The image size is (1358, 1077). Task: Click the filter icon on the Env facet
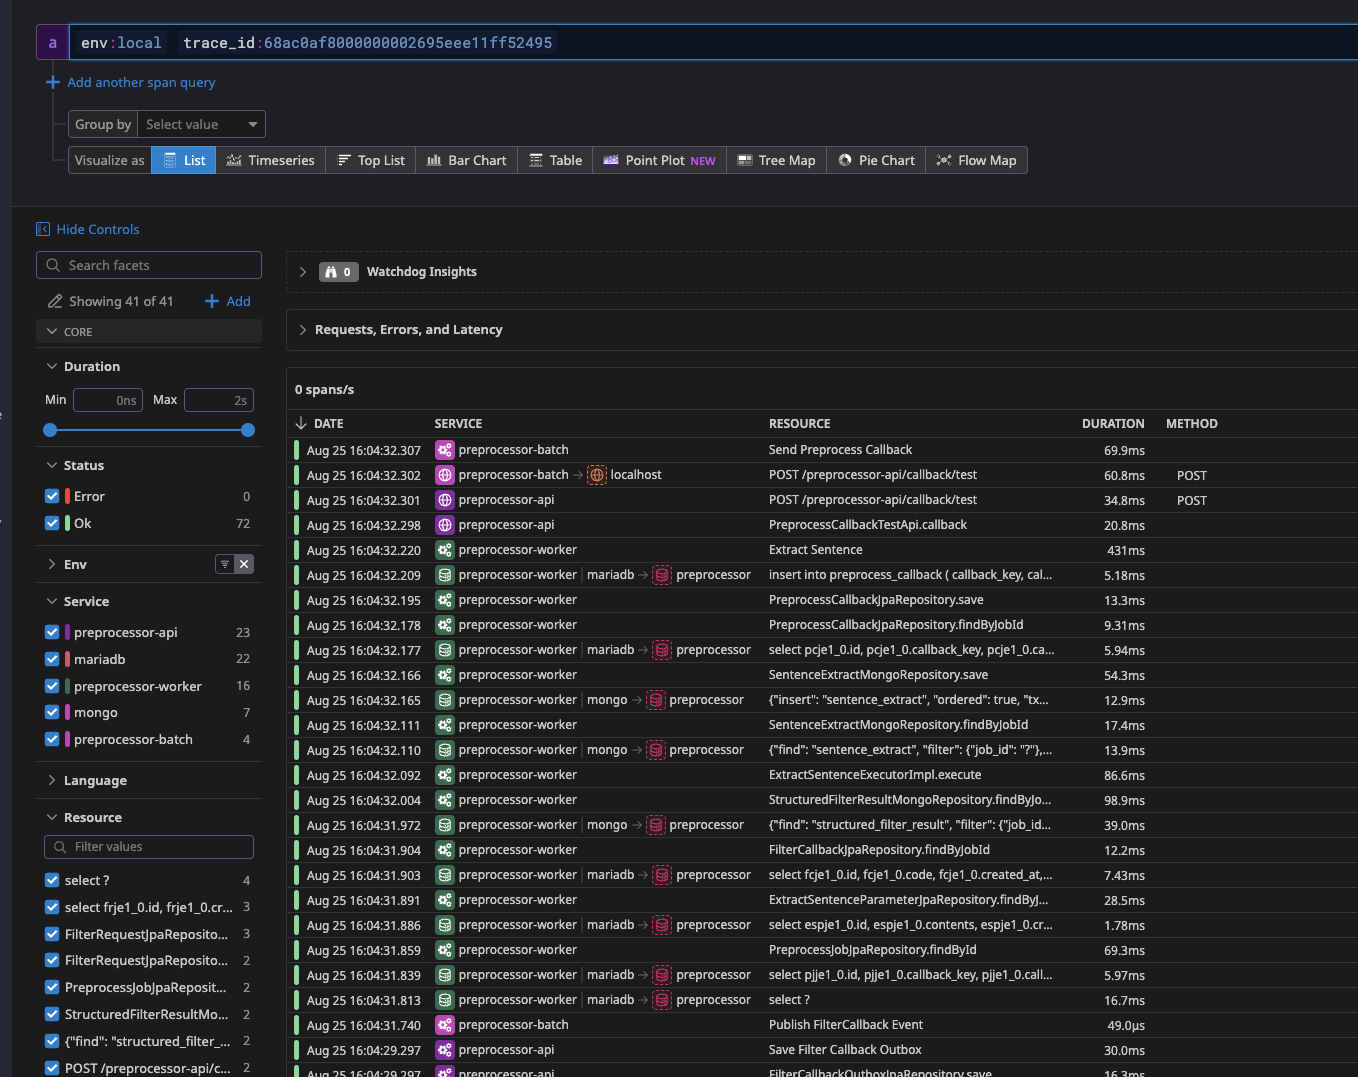(224, 563)
